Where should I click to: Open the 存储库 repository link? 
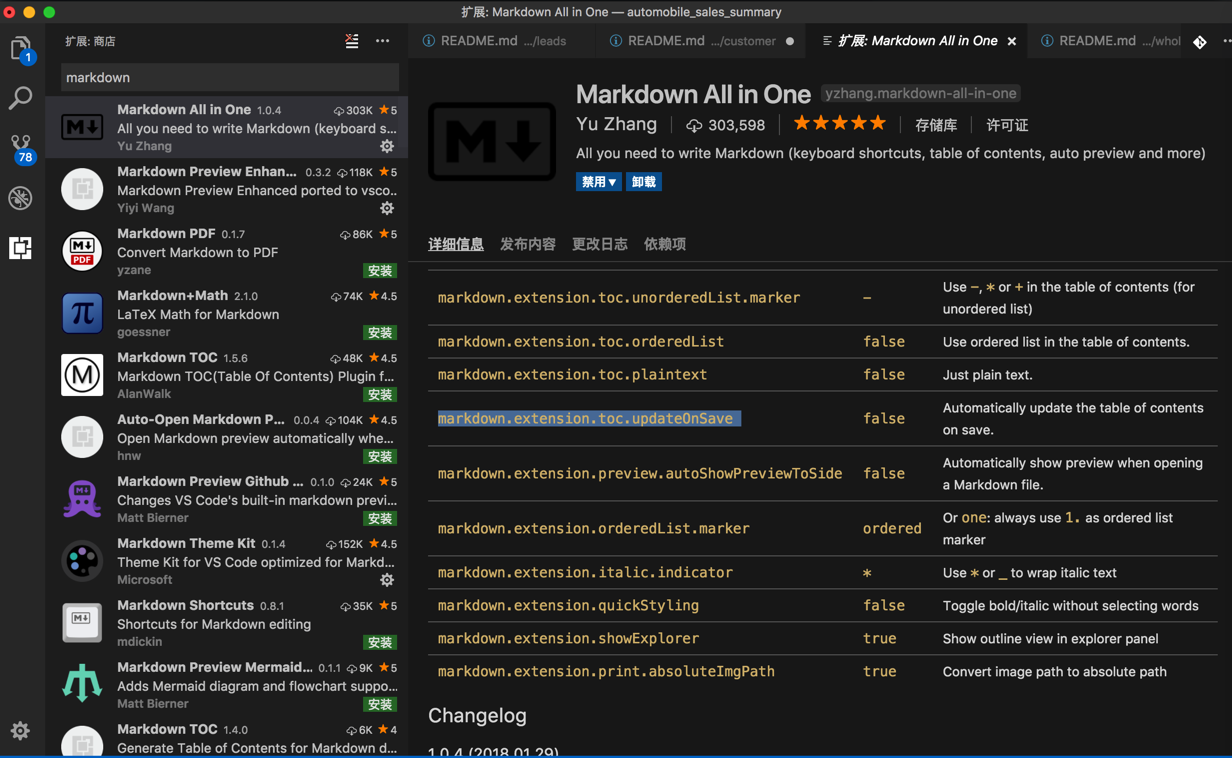pyautogui.click(x=936, y=125)
